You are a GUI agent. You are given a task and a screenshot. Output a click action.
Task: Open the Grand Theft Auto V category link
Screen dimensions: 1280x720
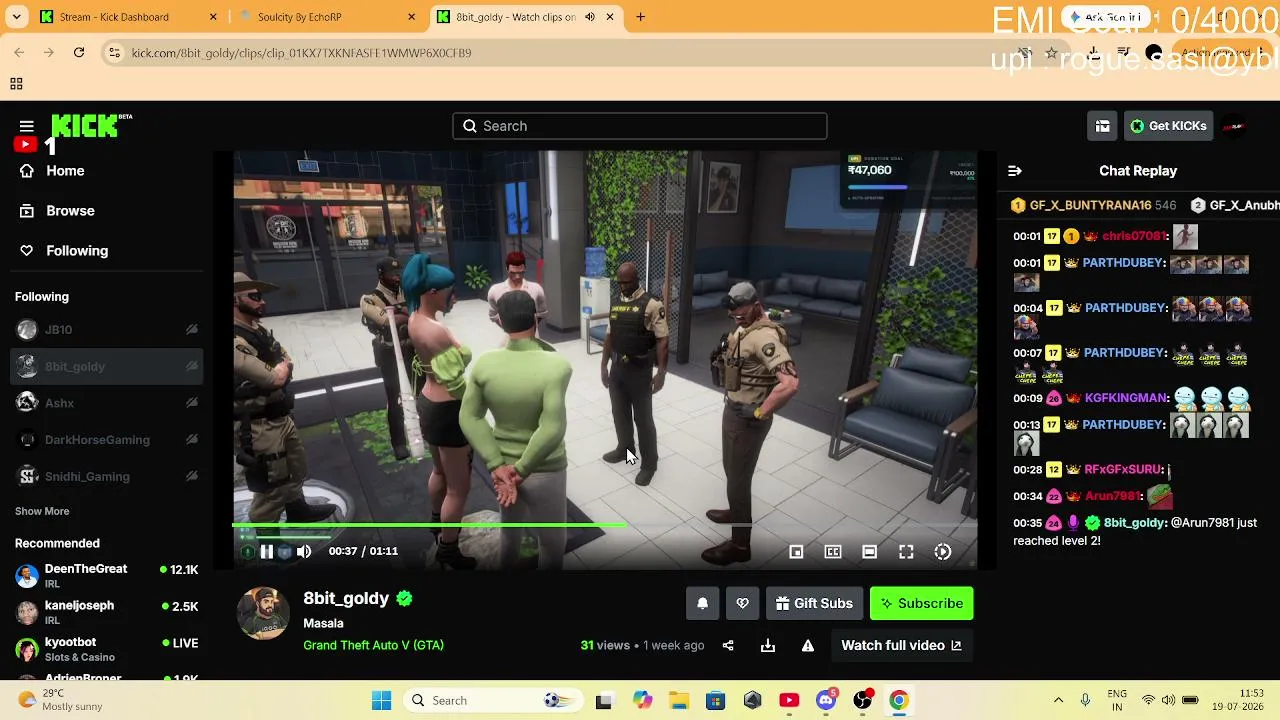point(373,646)
